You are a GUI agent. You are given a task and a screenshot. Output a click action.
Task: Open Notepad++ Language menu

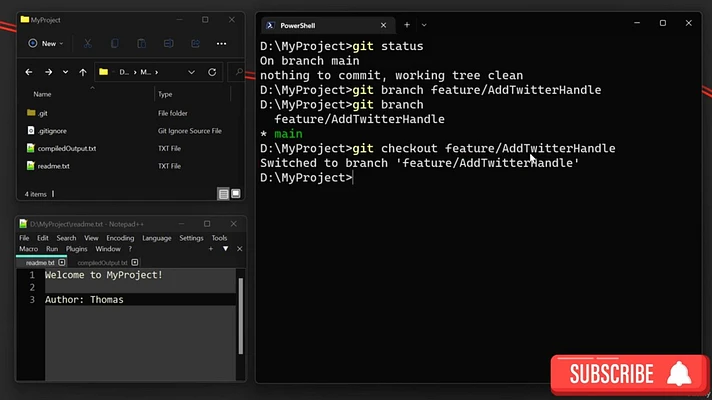coord(157,238)
